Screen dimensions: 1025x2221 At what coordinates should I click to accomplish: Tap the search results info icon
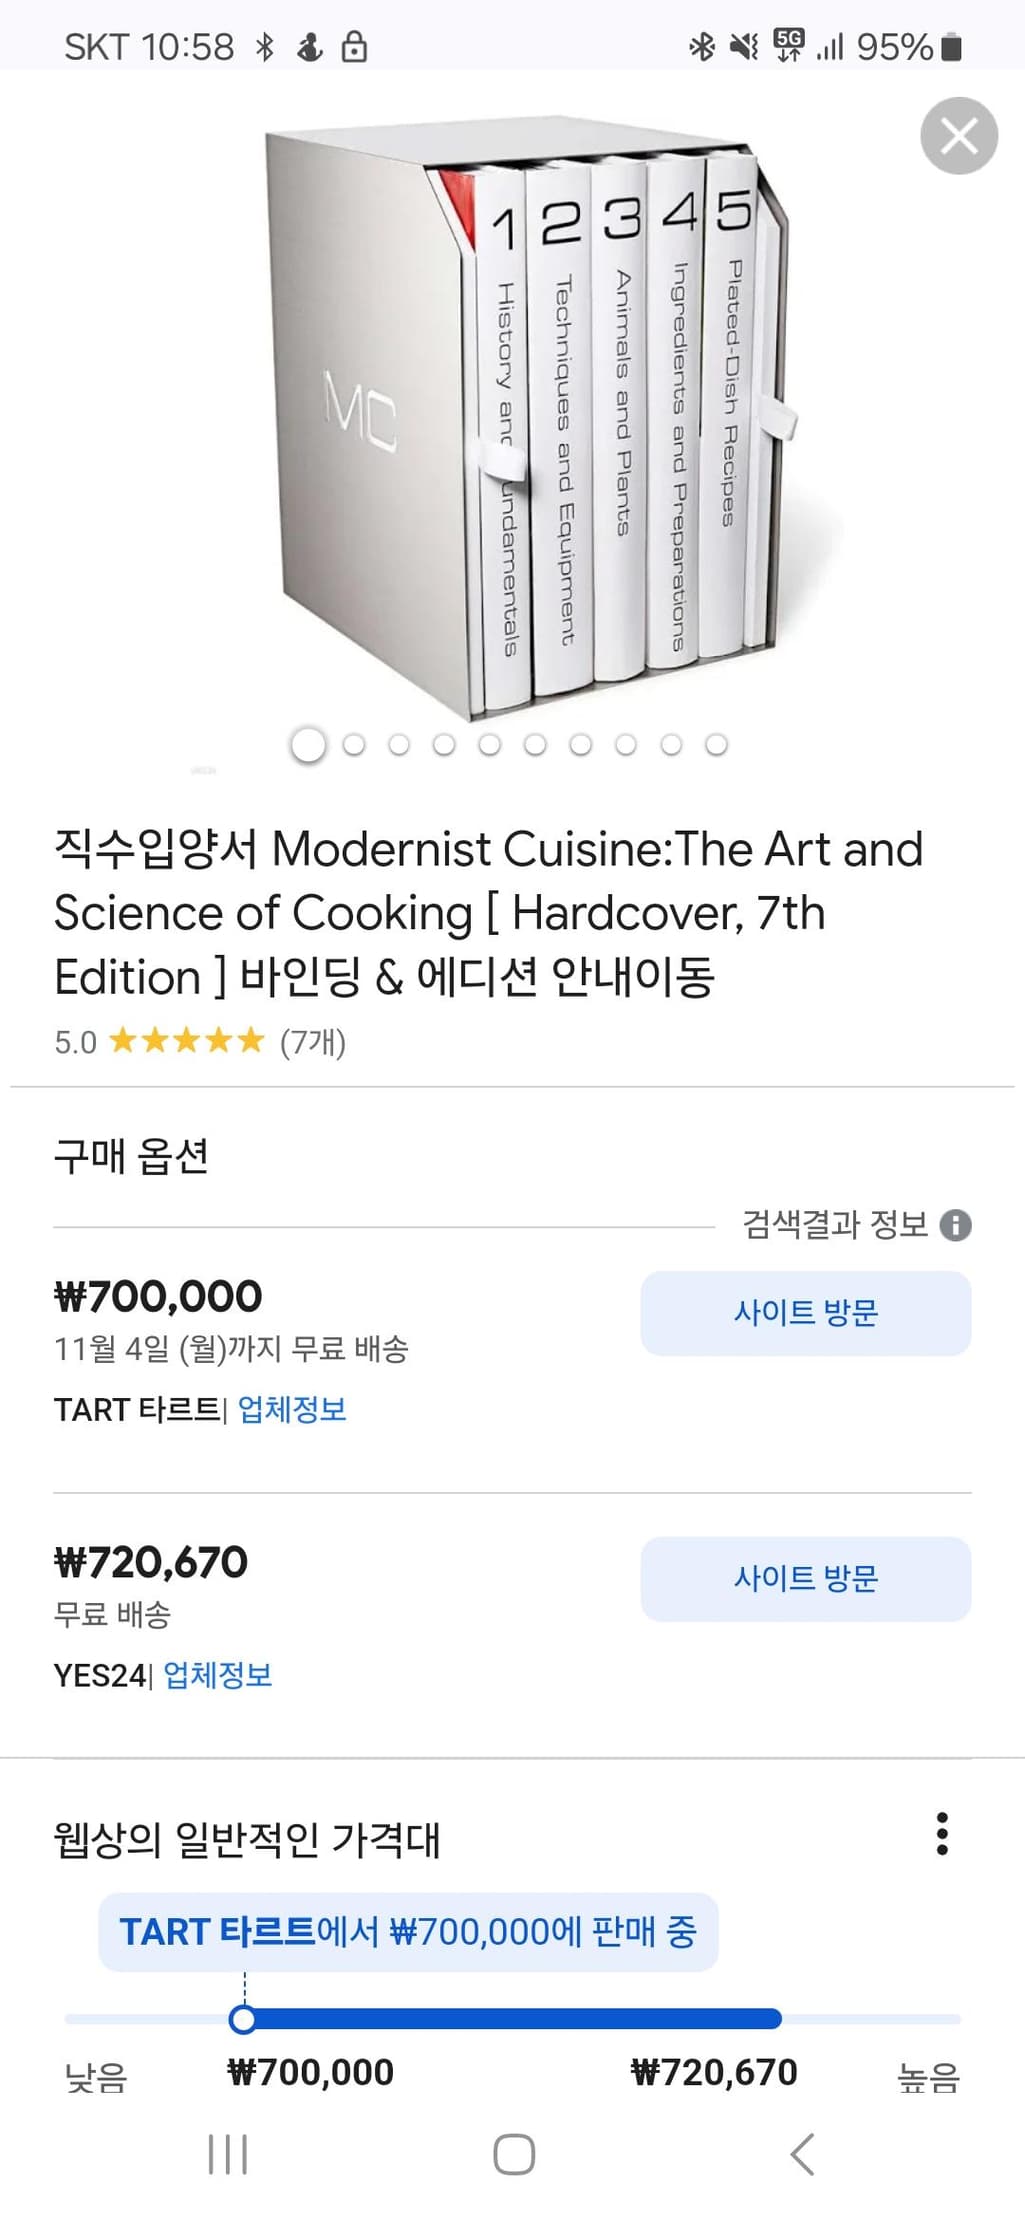(956, 1225)
